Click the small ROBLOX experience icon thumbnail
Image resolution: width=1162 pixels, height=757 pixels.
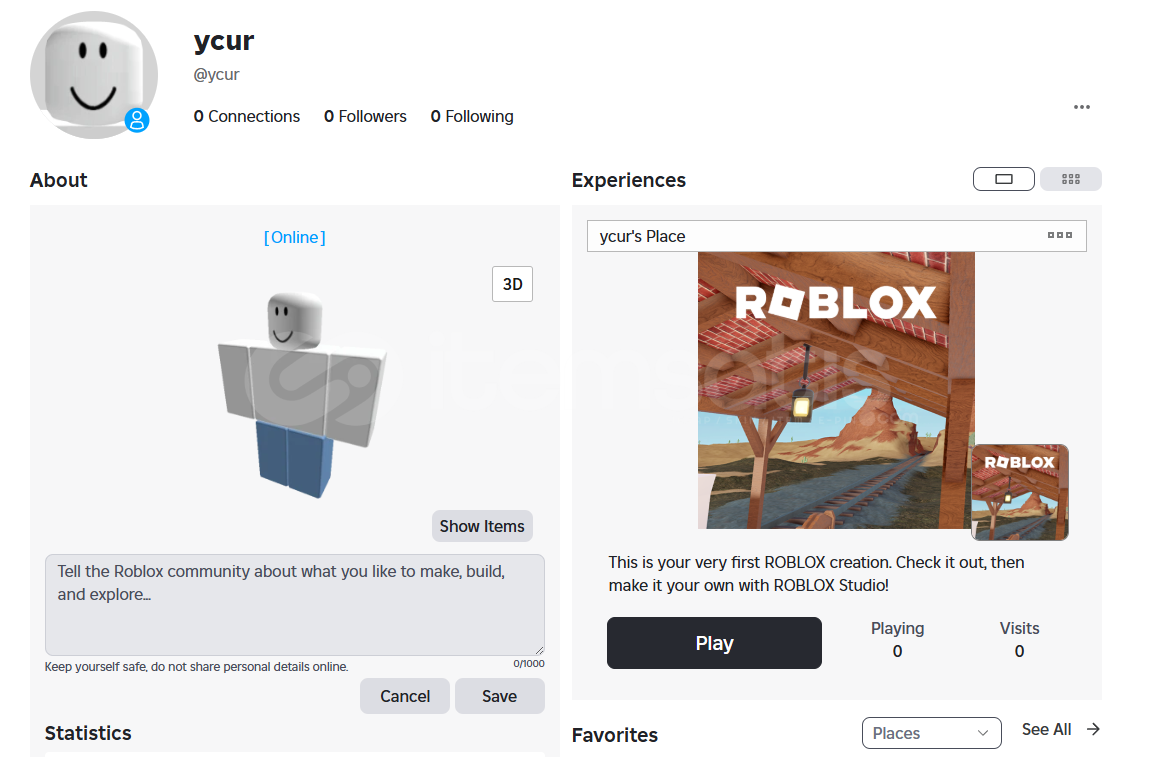coord(1019,492)
